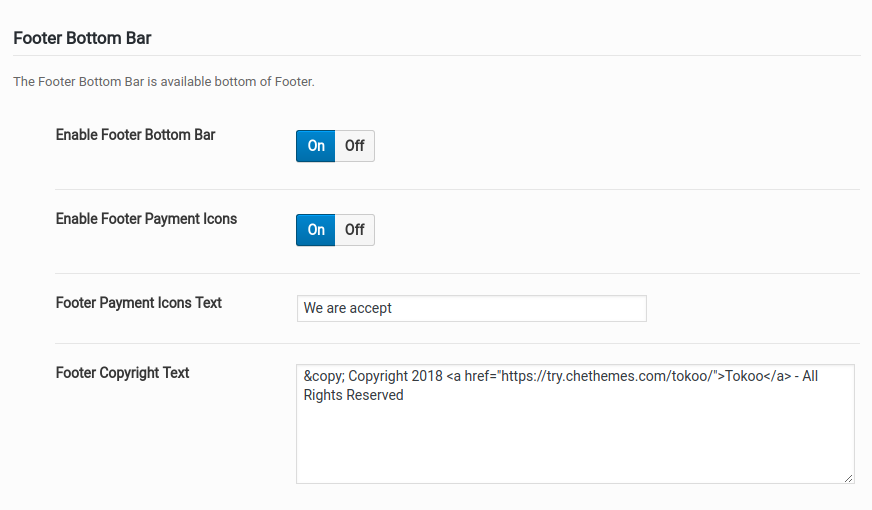Set Enable Footer Payment Icons to On

tap(315, 230)
